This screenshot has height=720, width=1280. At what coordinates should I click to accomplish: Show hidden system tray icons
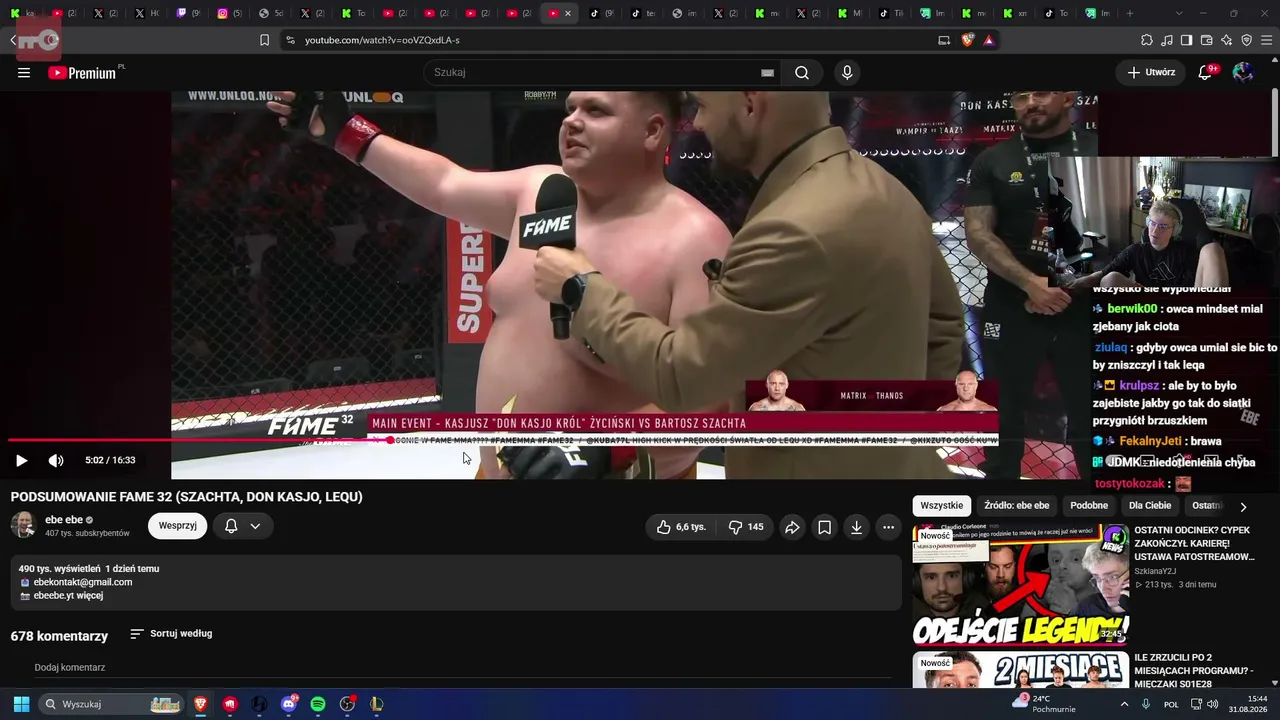coord(1124,704)
